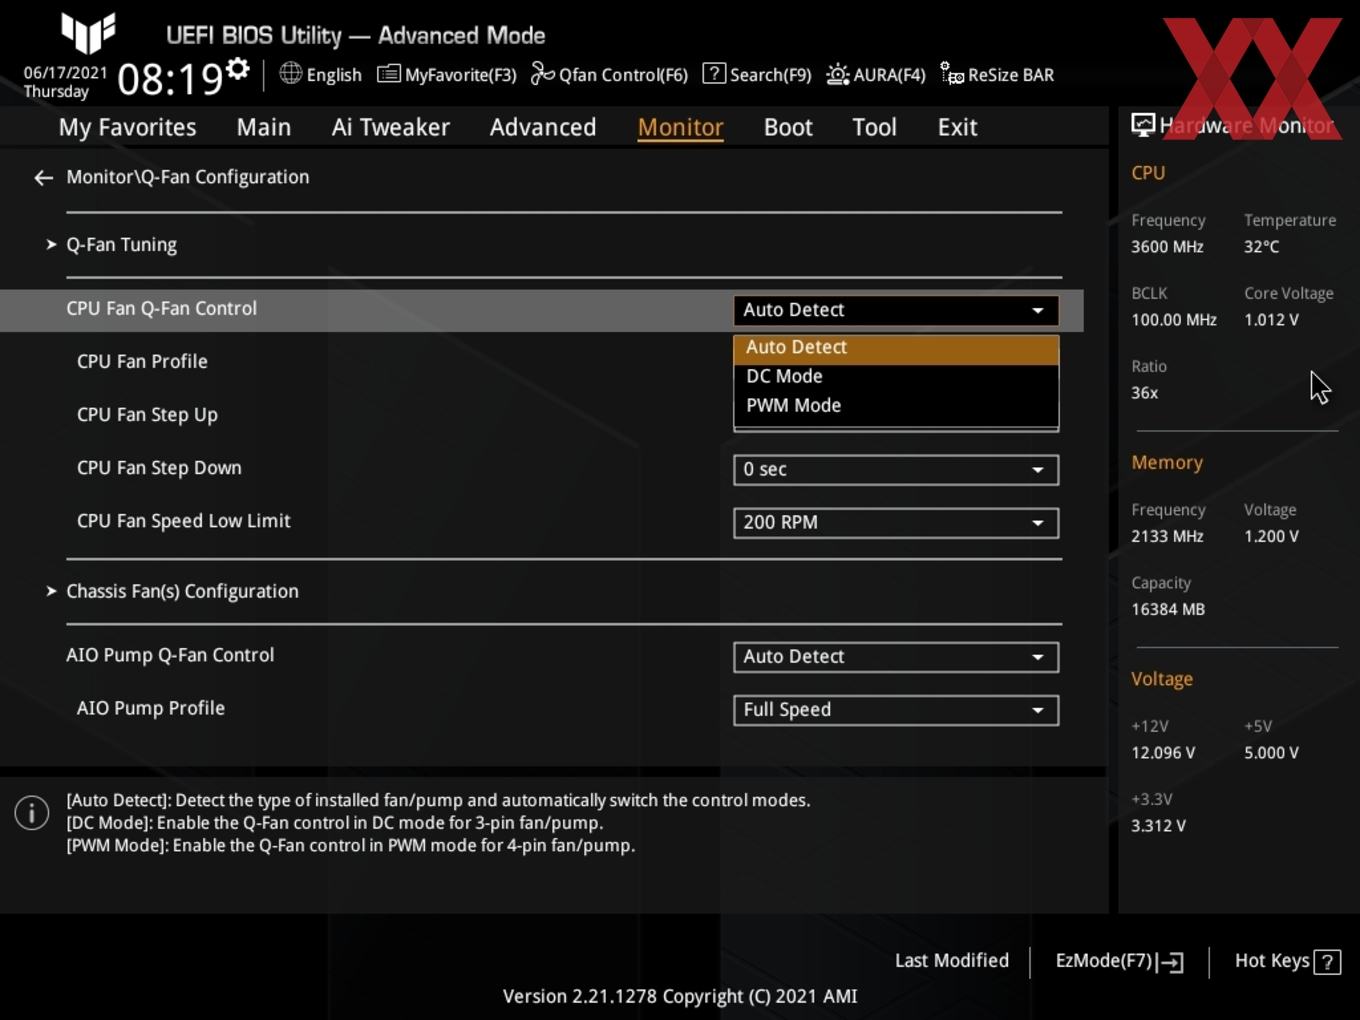Screen dimensions: 1360x1020
Task: Open Search(F9)
Action: pos(757,74)
